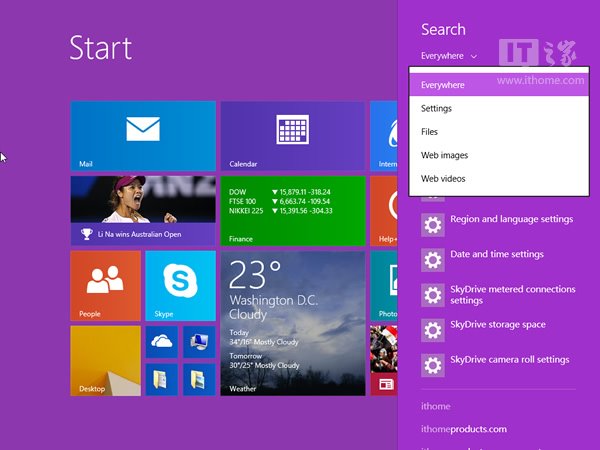Click gear icon beside Date and time settings

pyautogui.click(x=433, y=260)
